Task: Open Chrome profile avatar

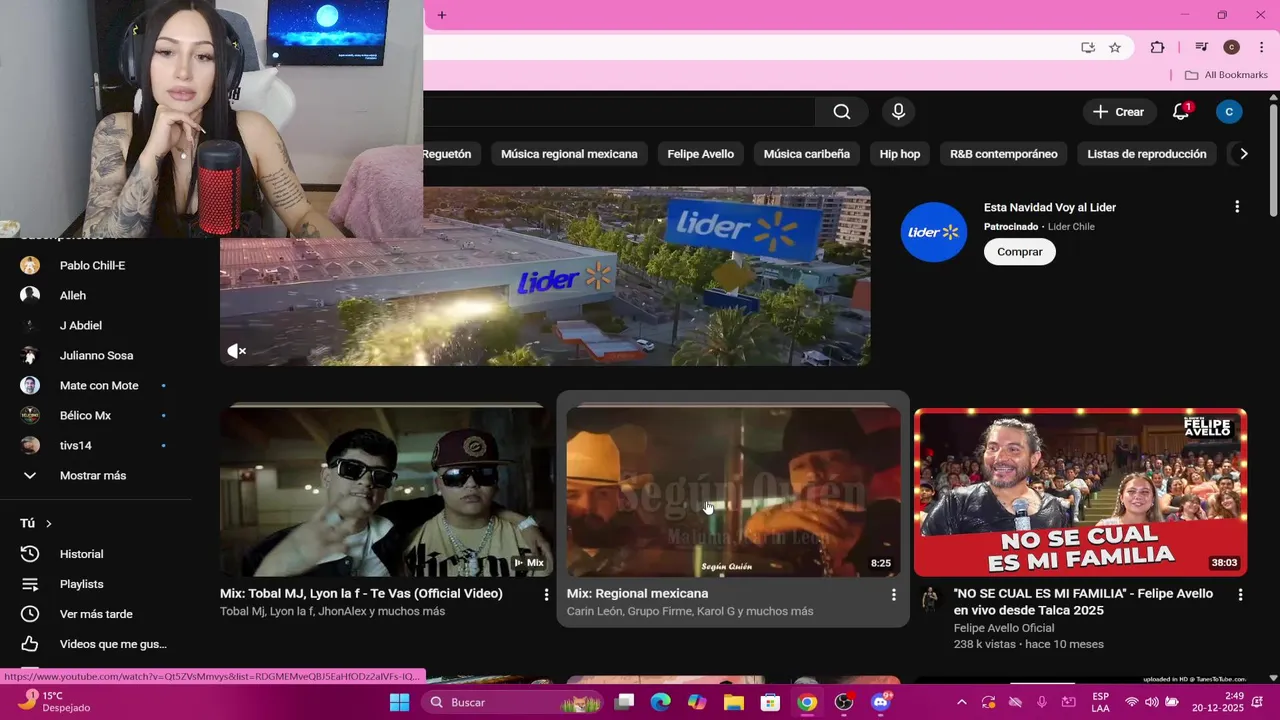Action: 1231,47
